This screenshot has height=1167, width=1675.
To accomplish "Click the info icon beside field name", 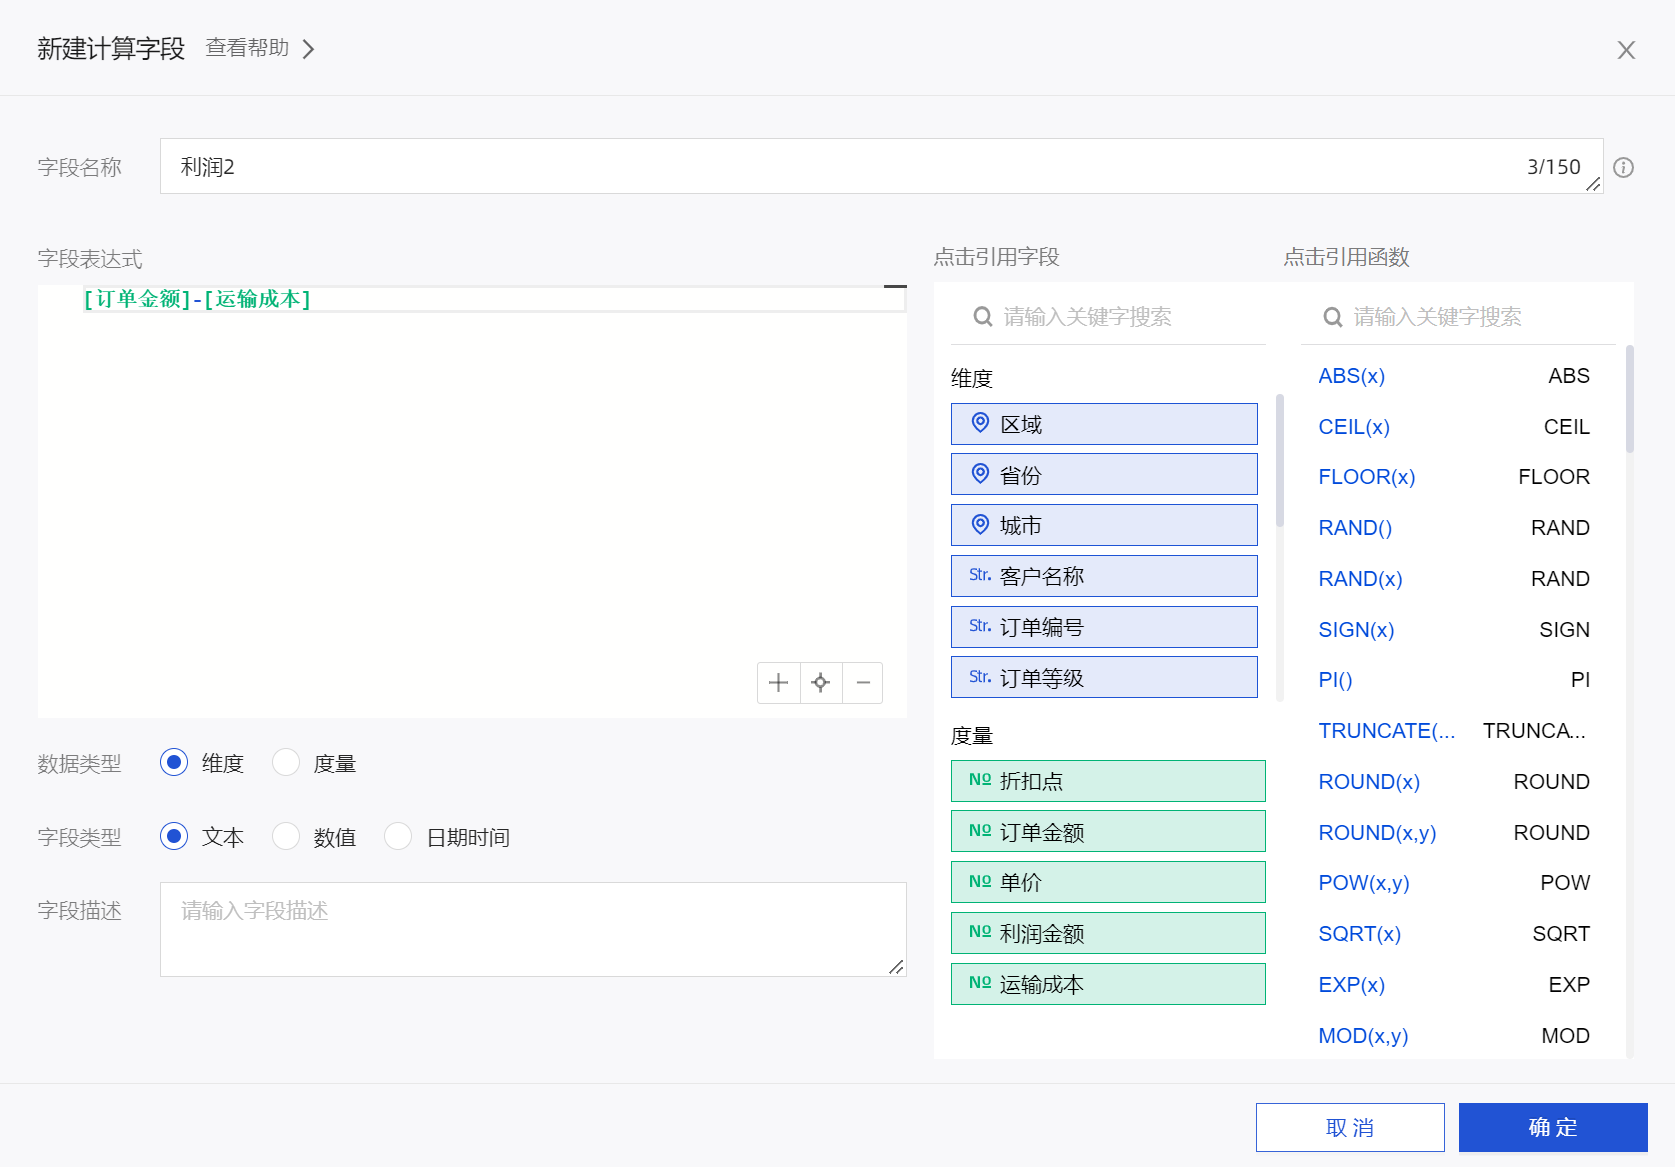I will pyautogui.click(x=1623, y=168).
